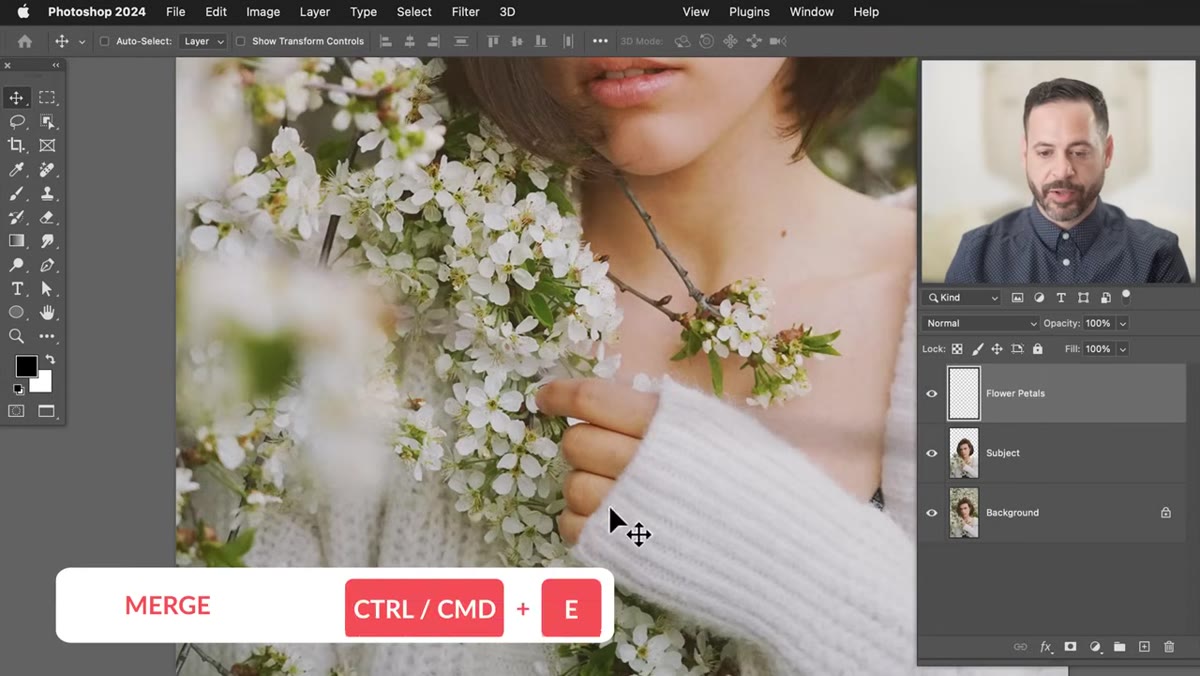Open the Fill slider dropdown arrow
Screen dimensions: 1200x676
[x=1123, y=349]
